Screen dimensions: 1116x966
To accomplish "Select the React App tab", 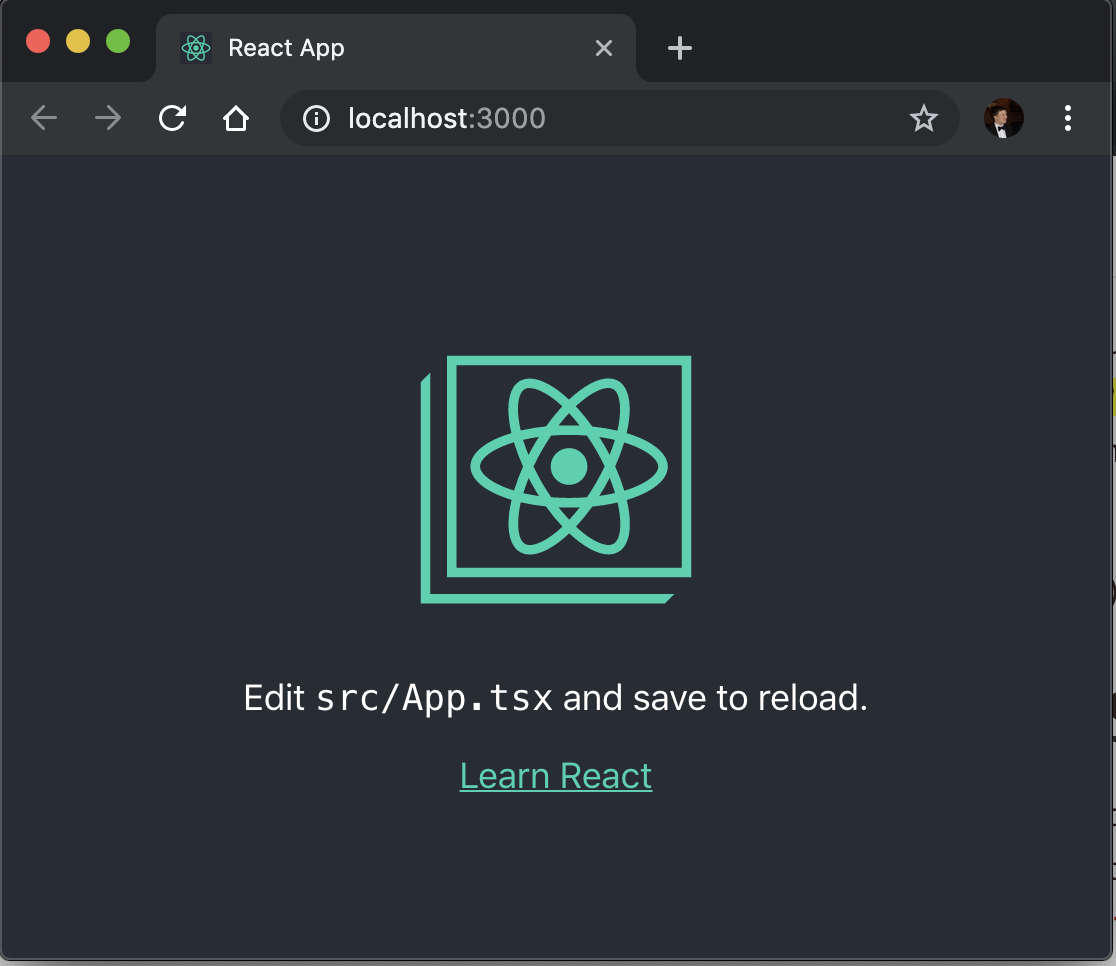I will point(396,48).
